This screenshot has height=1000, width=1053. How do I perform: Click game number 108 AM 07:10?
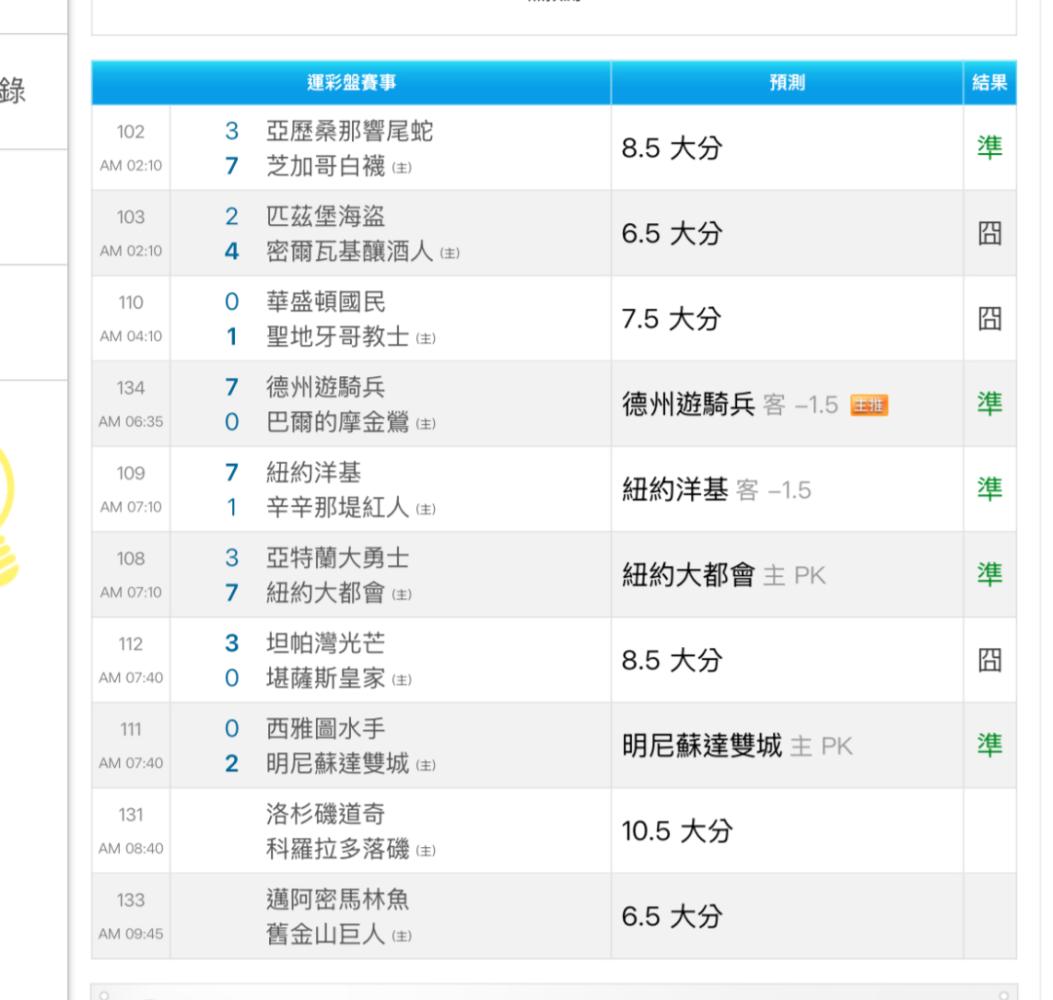click(x=131, y=574)
